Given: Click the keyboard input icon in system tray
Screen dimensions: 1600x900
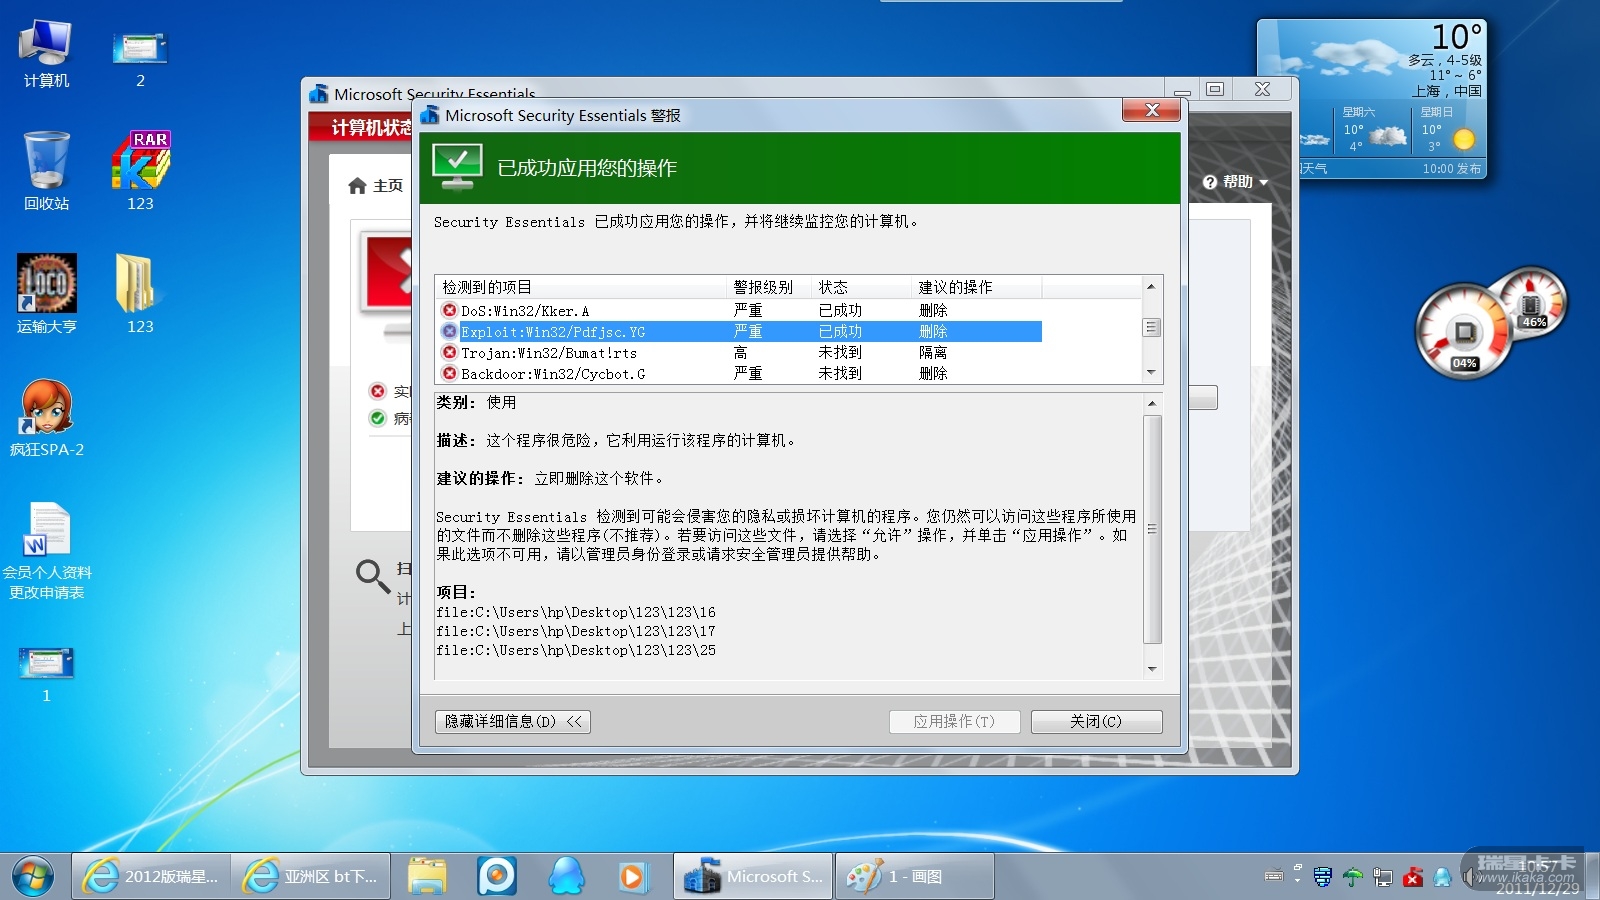Looking at the screenshot, I should (1273, 877).
